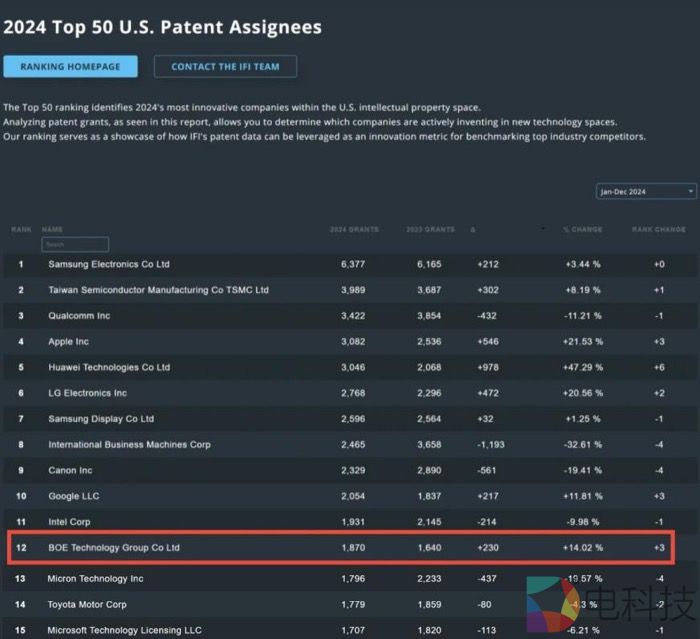
Task: Select Qualcomm Inc row name
Action: tap(79, 316)
